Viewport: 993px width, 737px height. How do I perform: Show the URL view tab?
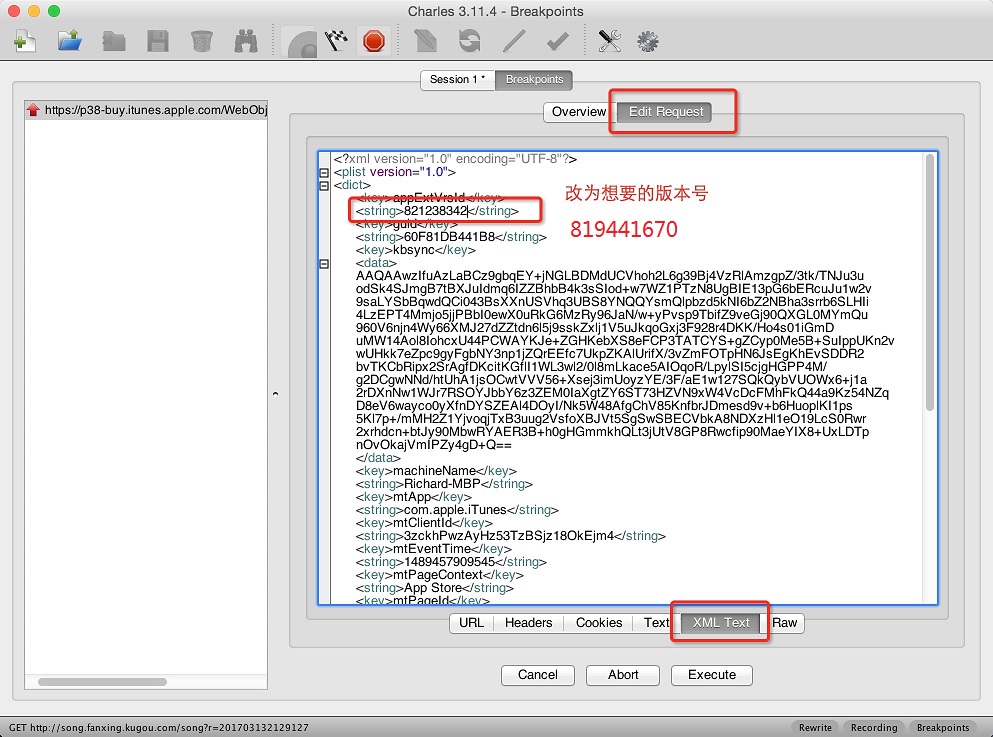(x=471, y=623)
